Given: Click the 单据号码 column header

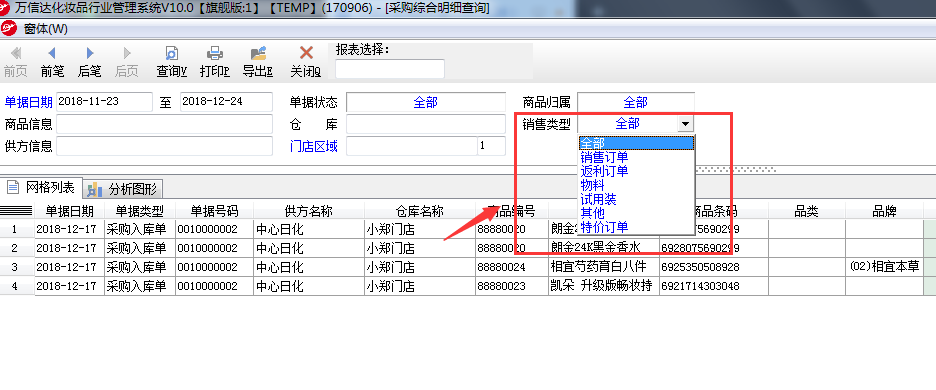Looking at the screenshot, I should [x=214, y=211].
